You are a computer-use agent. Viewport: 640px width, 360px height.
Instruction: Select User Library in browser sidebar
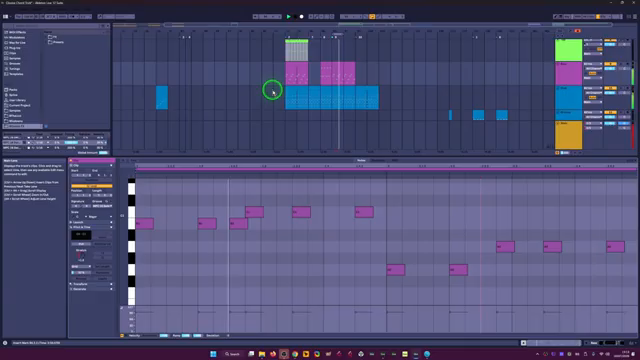(x=17, y=100)
